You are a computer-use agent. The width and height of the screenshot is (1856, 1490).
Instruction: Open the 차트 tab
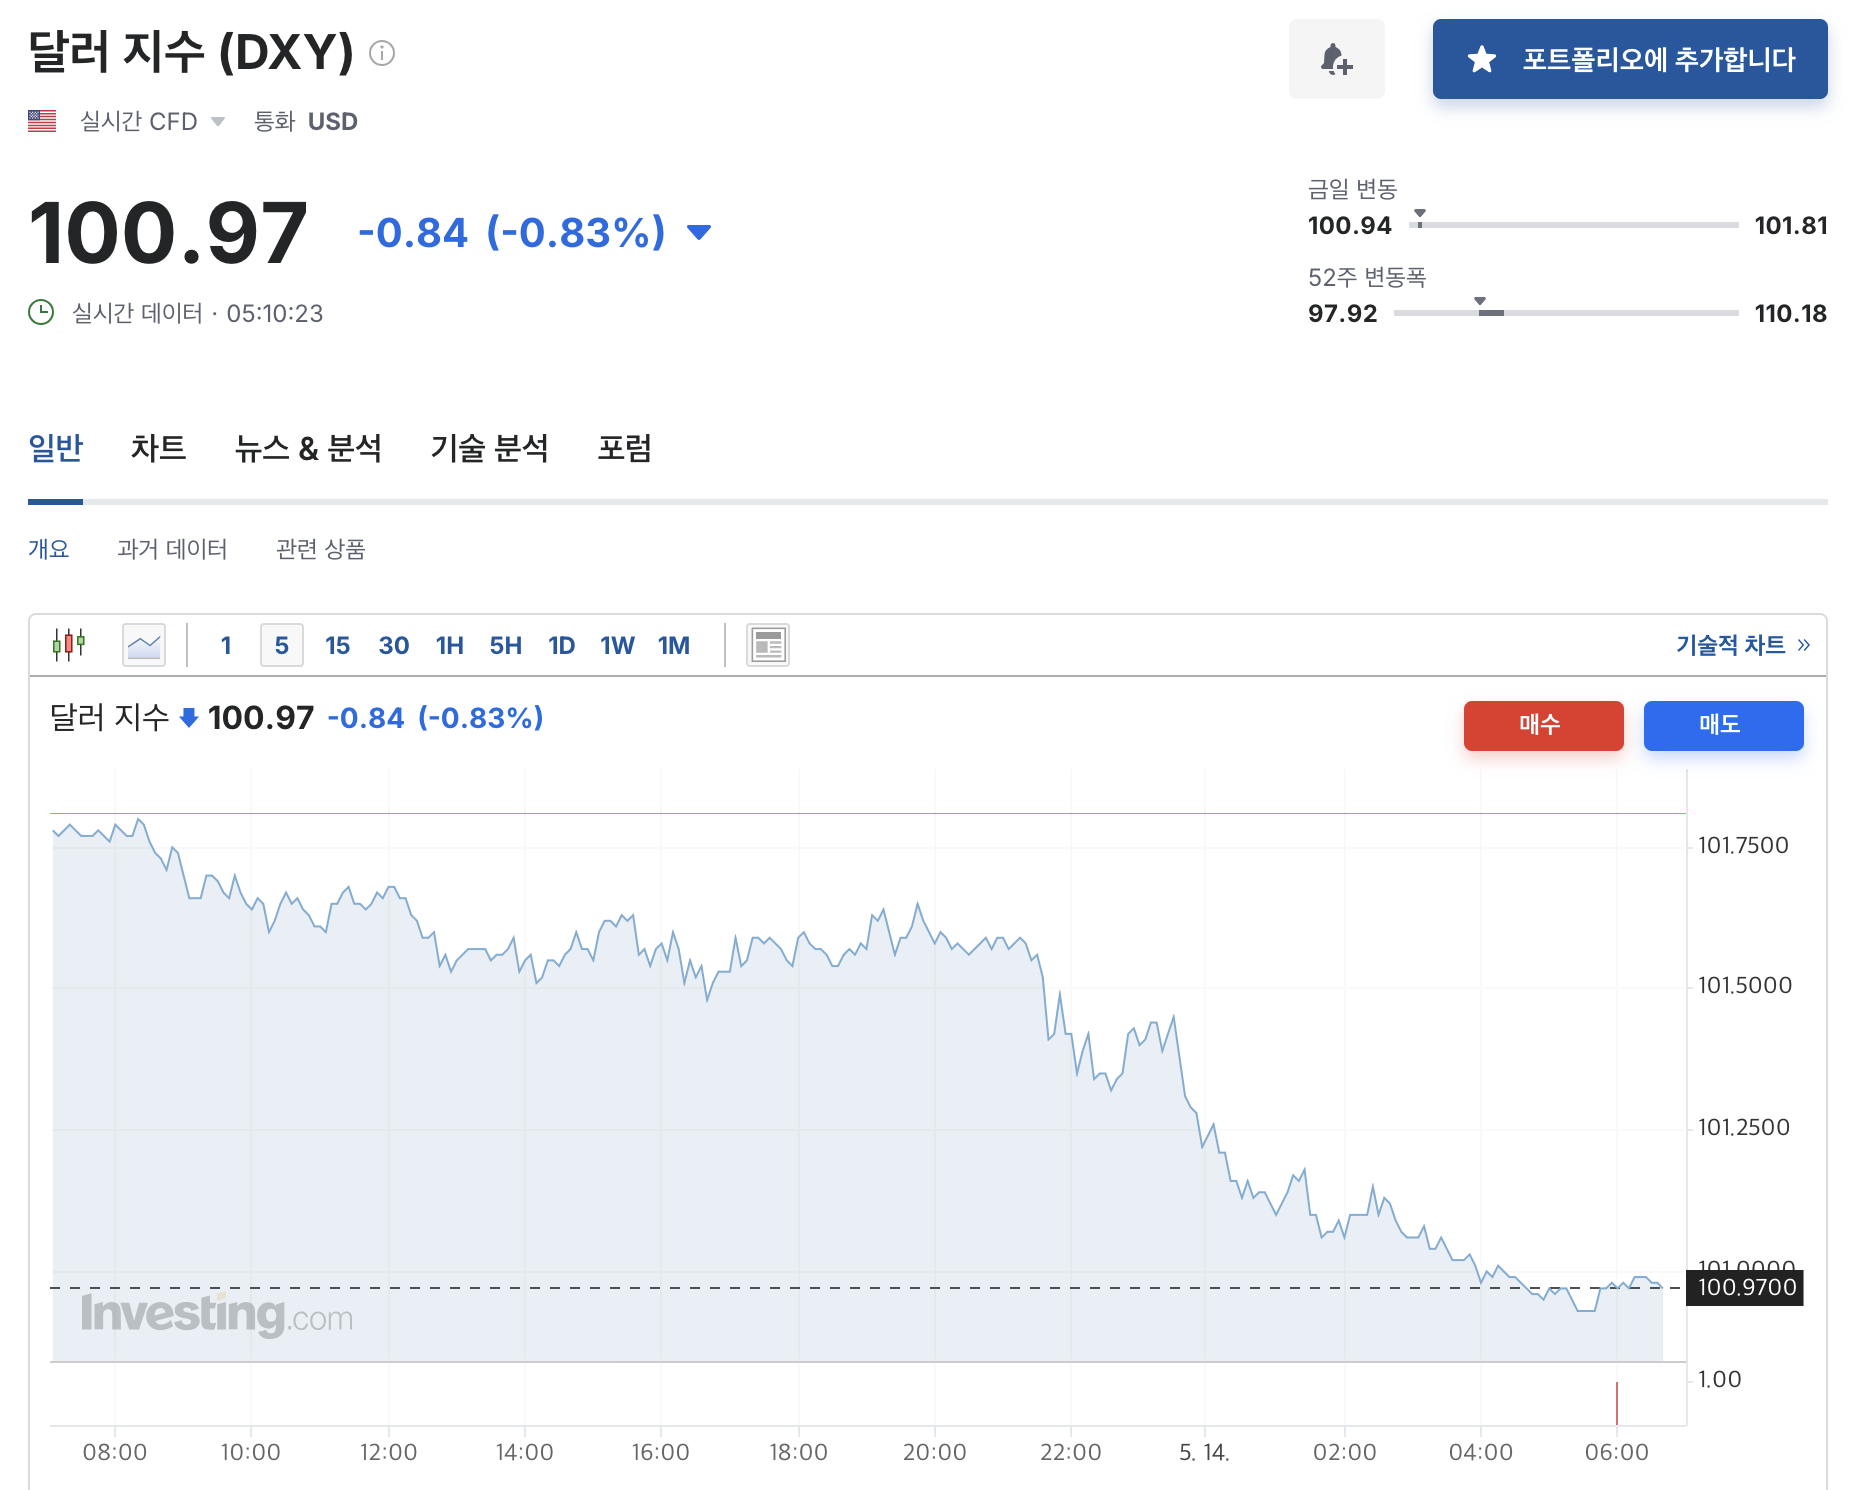(x=158, y=448)
